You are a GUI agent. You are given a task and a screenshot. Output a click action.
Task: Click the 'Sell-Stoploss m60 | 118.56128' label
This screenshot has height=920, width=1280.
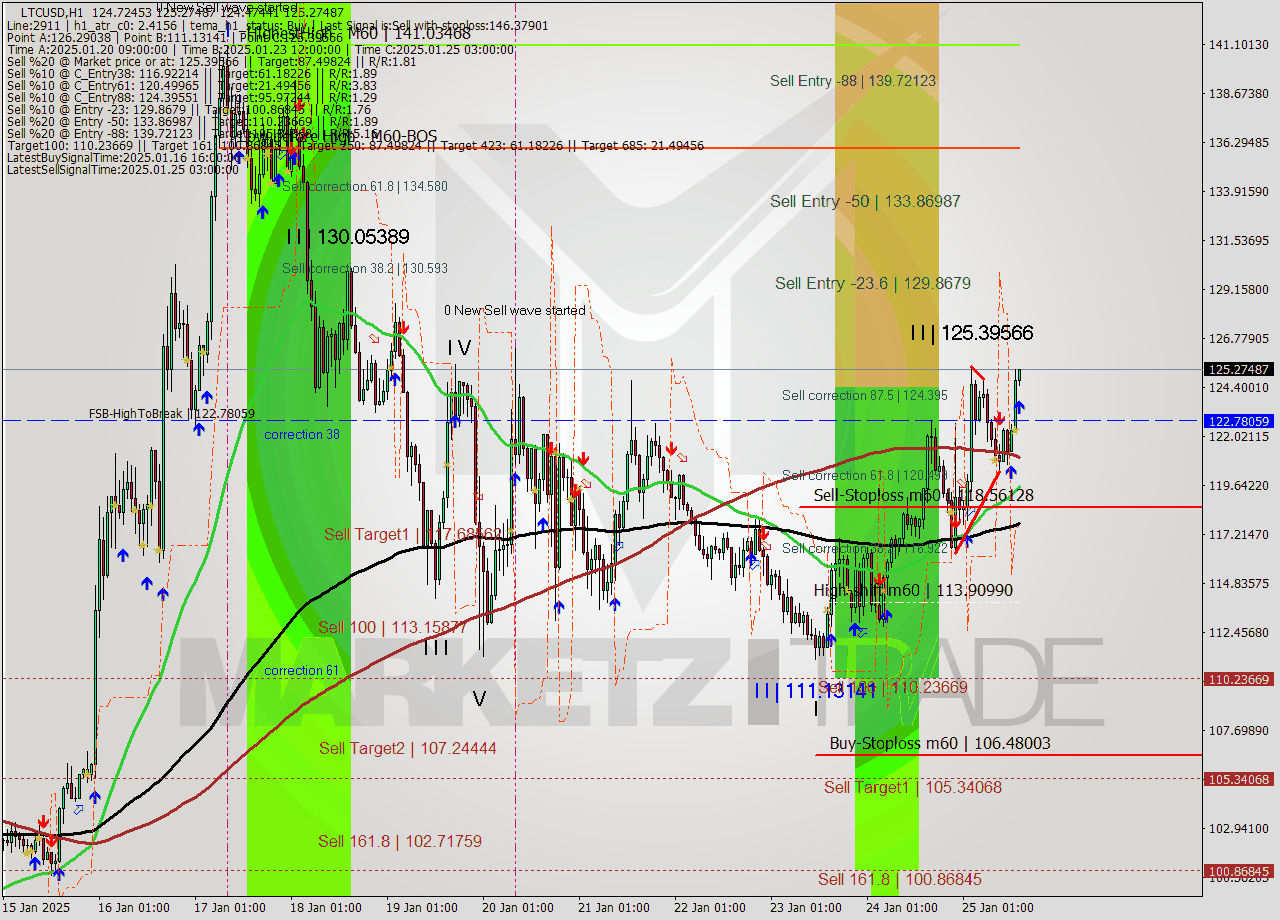pos(923,495)
